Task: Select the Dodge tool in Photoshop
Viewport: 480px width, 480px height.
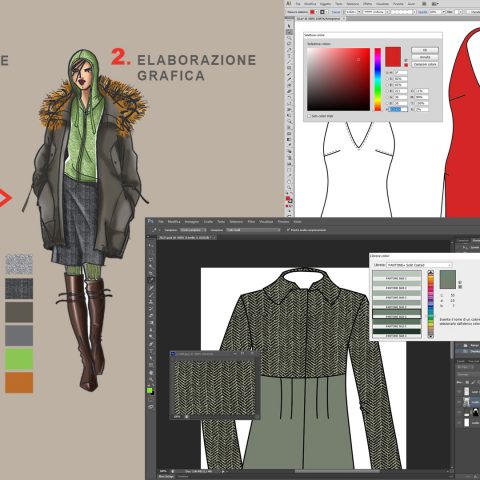Action: (x=151, y=337)
